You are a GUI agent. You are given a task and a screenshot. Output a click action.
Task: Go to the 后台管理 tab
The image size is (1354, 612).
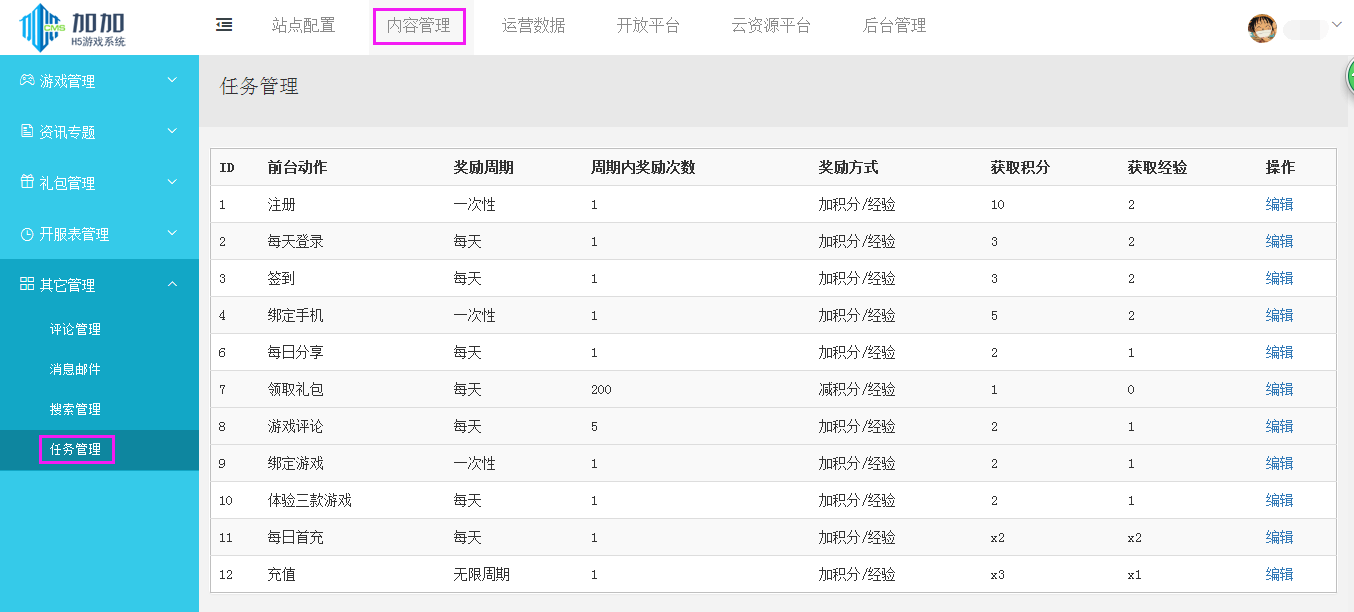pyautogui.click(x=894, y=26)
